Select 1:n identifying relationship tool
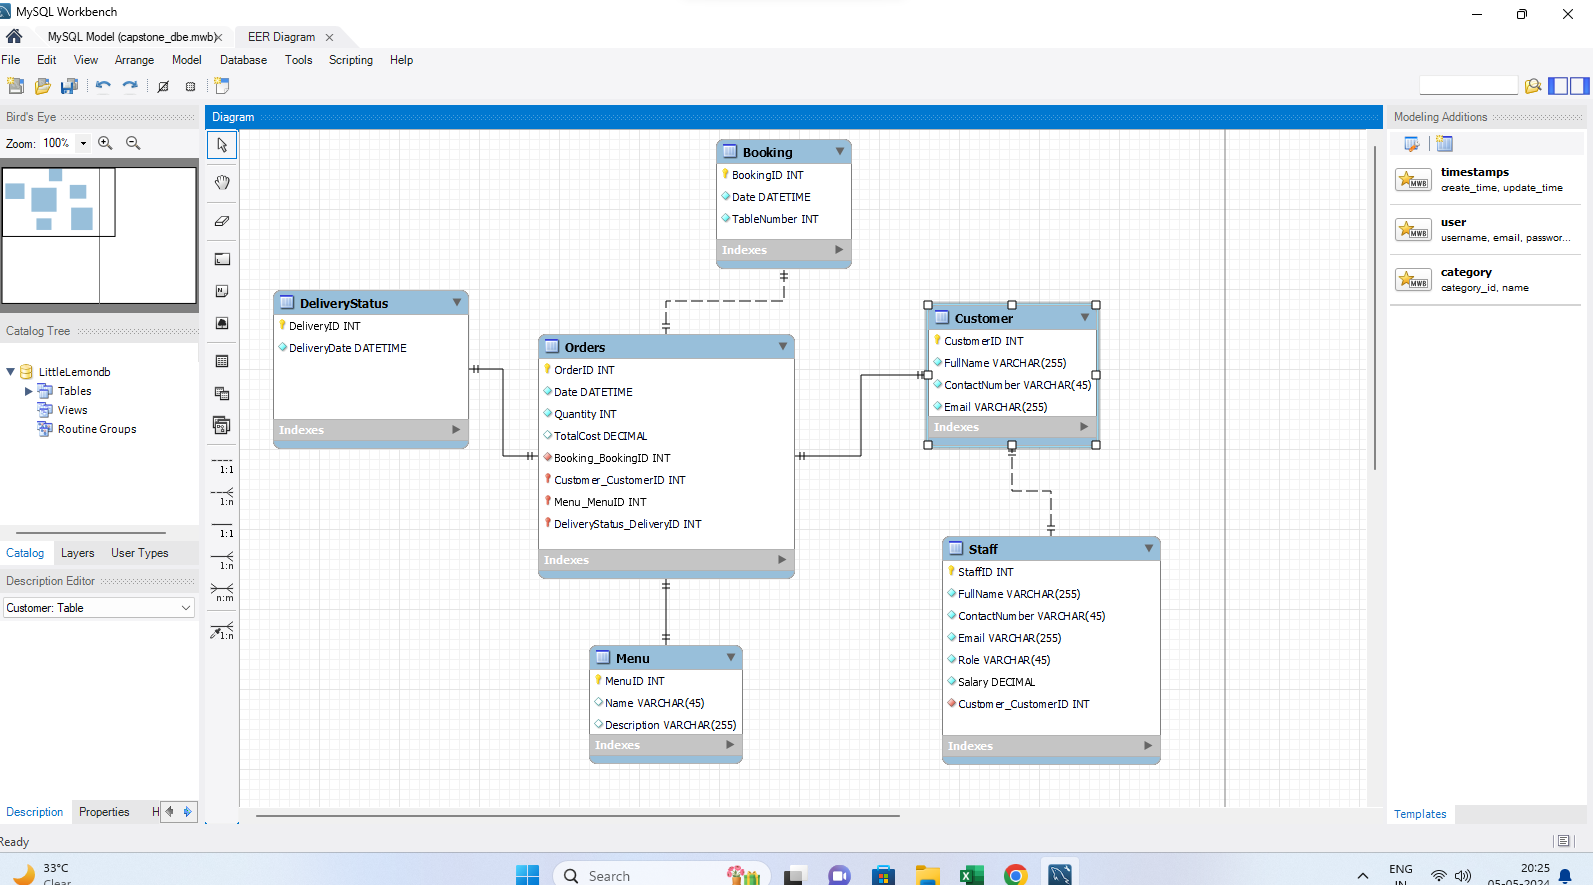1593x885 pixels. pyautogui.click(x=222, y=560)
